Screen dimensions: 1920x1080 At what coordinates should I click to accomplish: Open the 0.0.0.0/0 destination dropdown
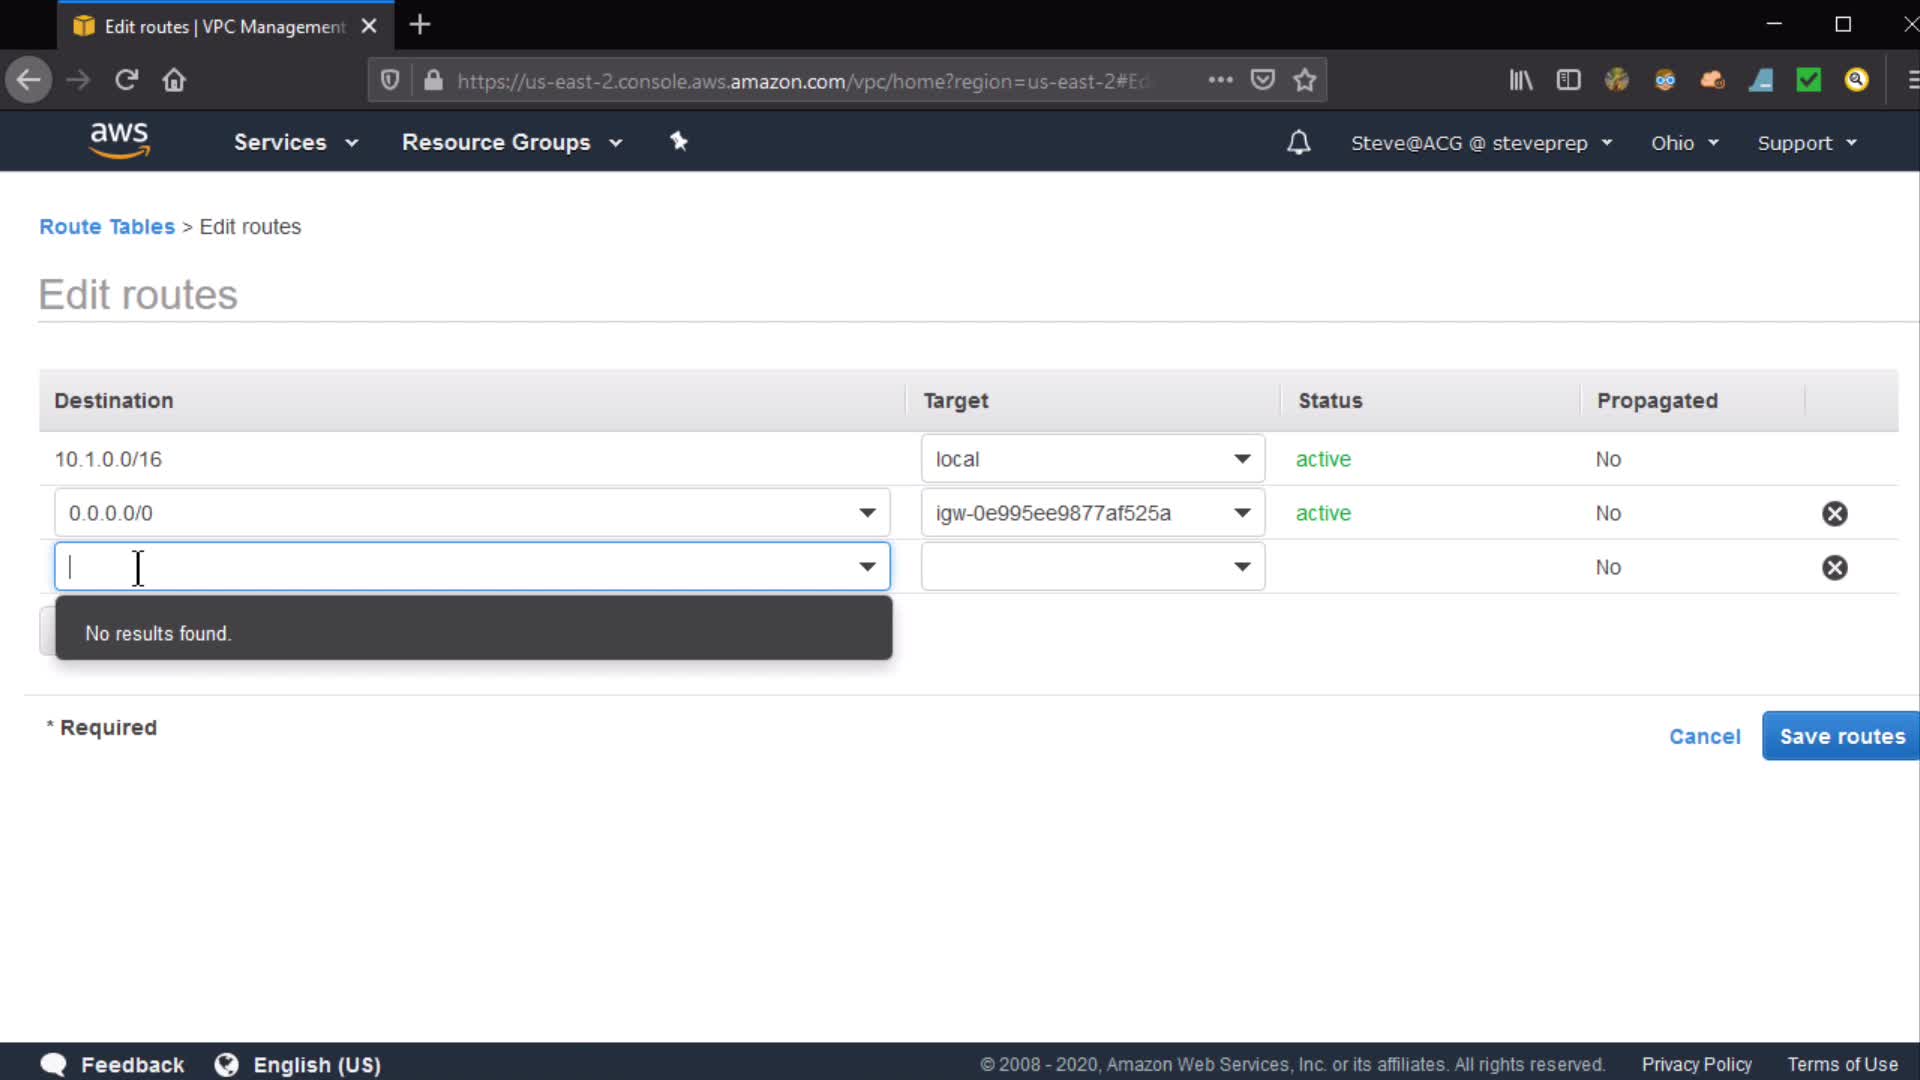click(x=866, y=513)
